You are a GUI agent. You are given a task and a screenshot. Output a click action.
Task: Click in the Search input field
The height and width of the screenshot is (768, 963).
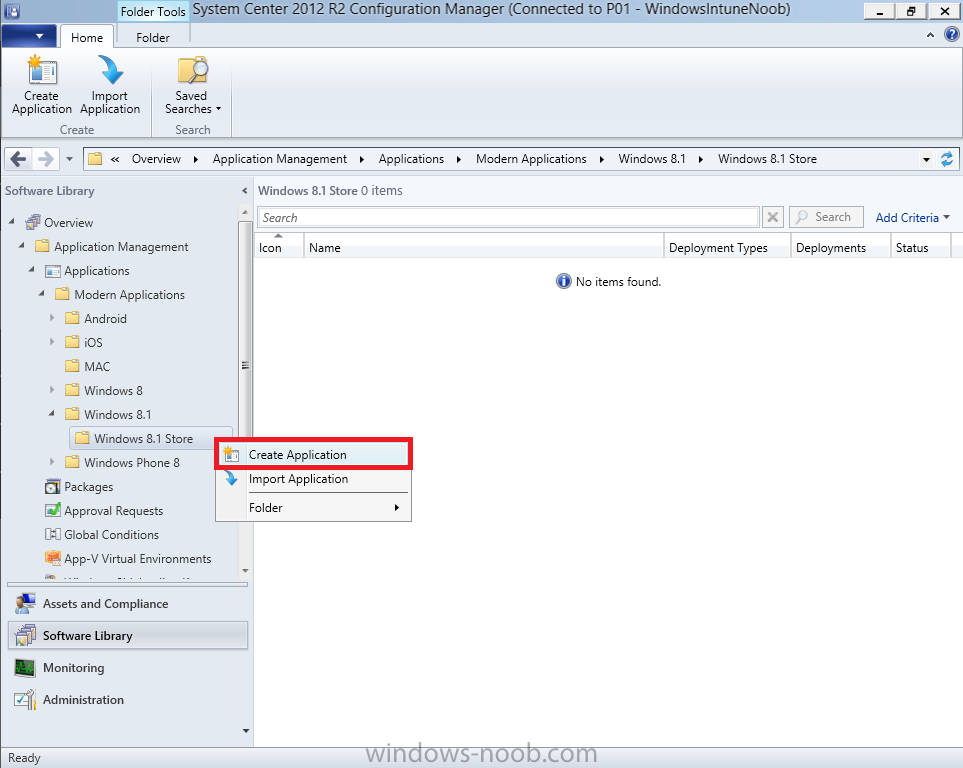coord(509,217)
